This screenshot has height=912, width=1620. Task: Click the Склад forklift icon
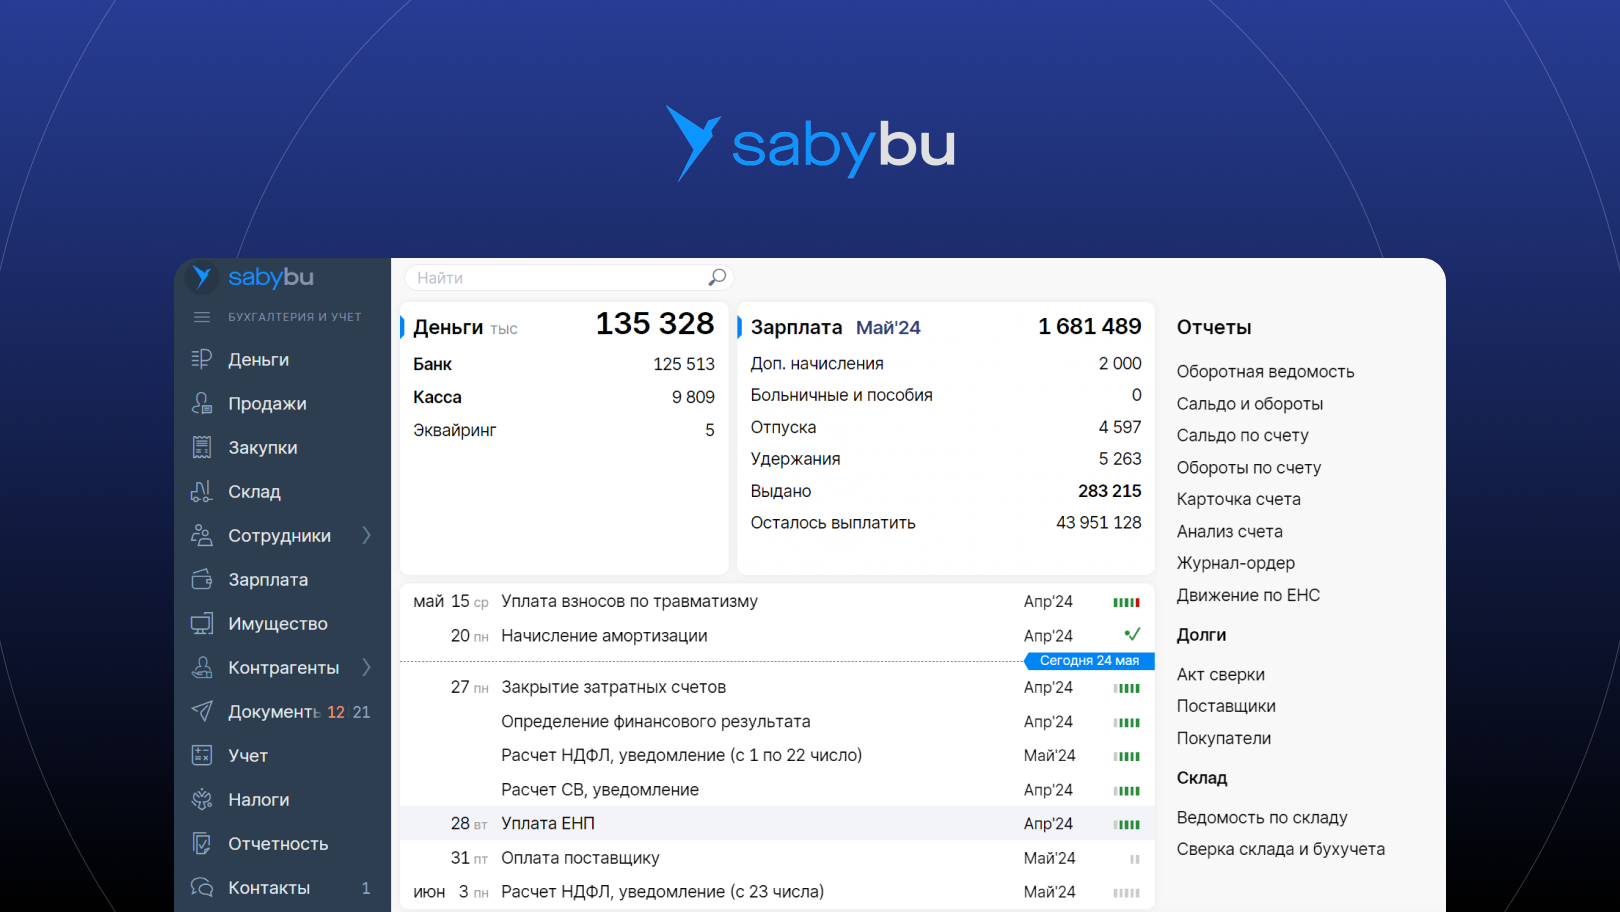202,491
